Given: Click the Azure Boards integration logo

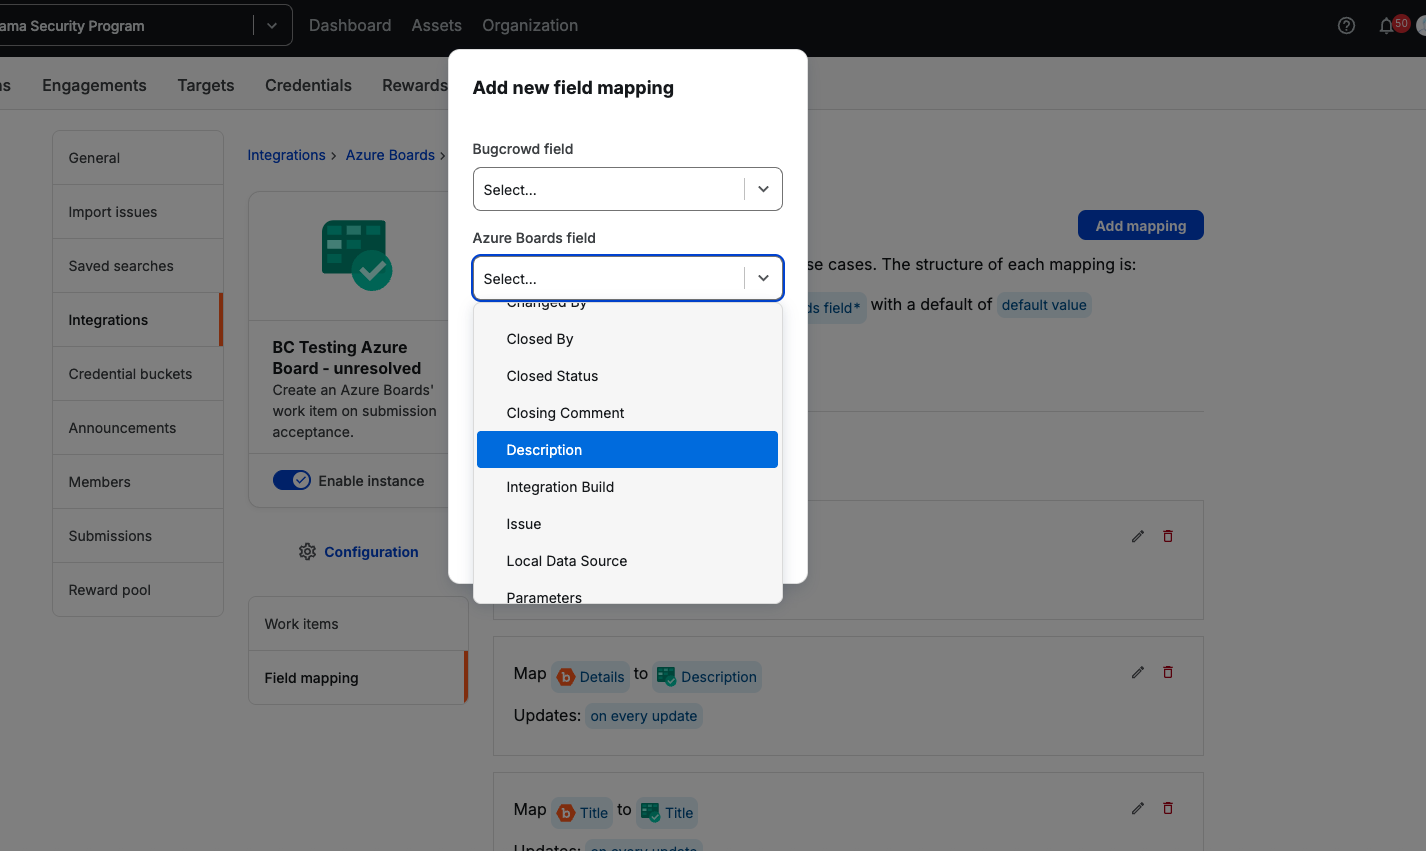Looking at the screenshot, I should pyautogui.click(x=356, y=255).
